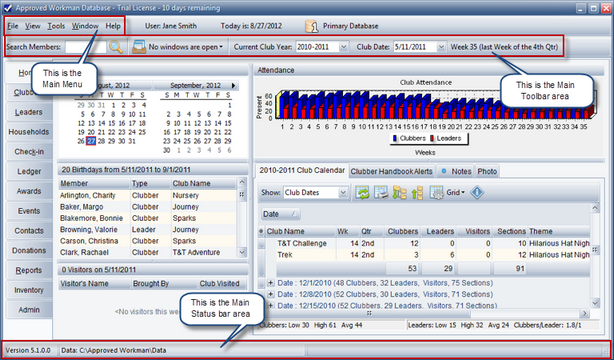Open the Current Club Year dropdown
Image resolution: width=614 pixels, height=360 pixels.
pos(343,47)
